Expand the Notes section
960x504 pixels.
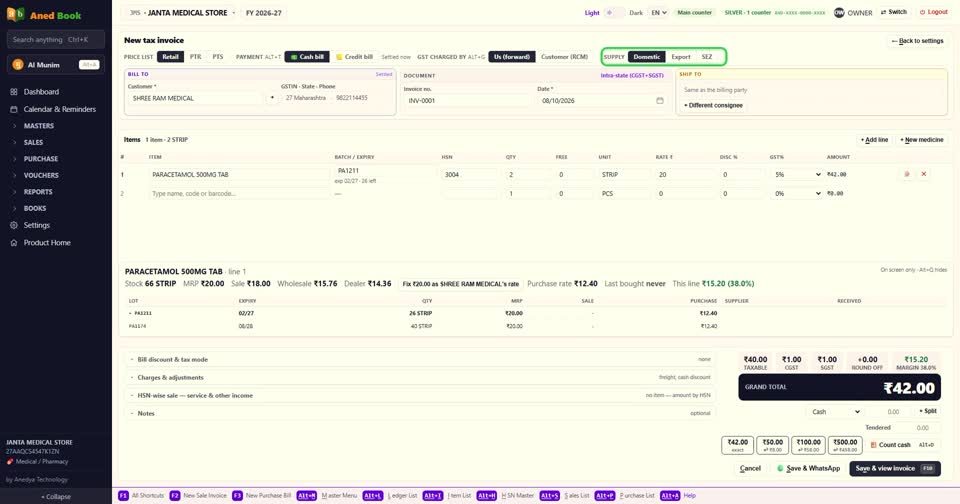coord(419,413)
